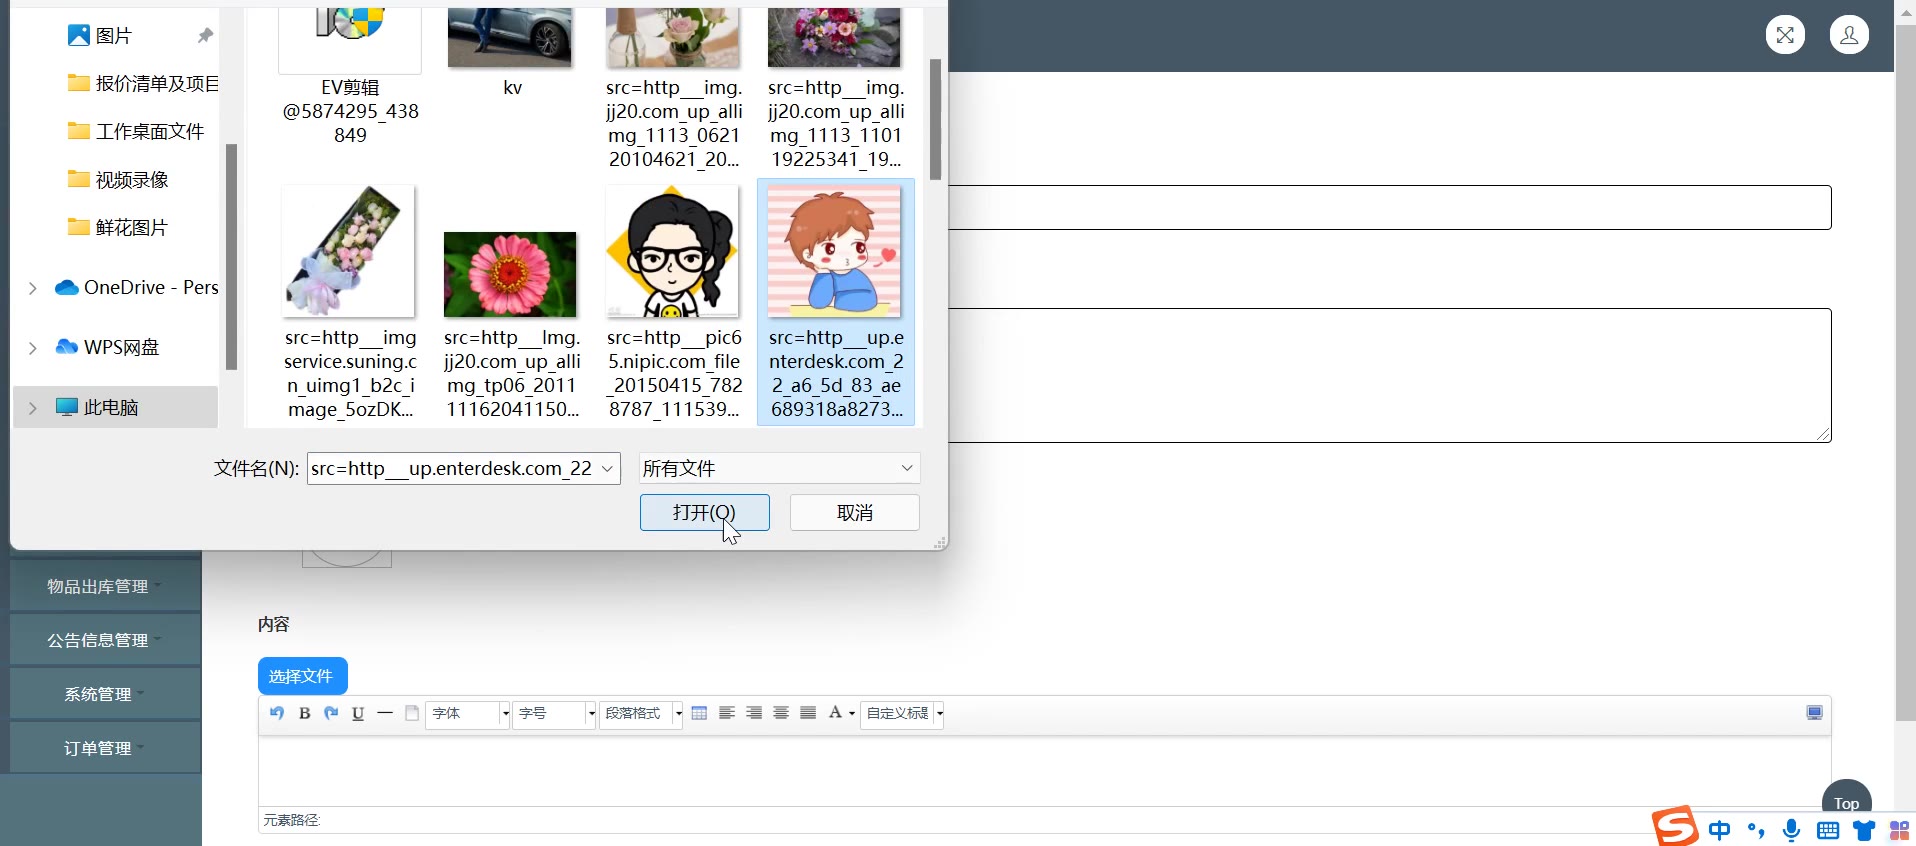Select OneDrive - Pers in the navigation pane
Viewport: 1916px width, 846px height.
[136, 288]
